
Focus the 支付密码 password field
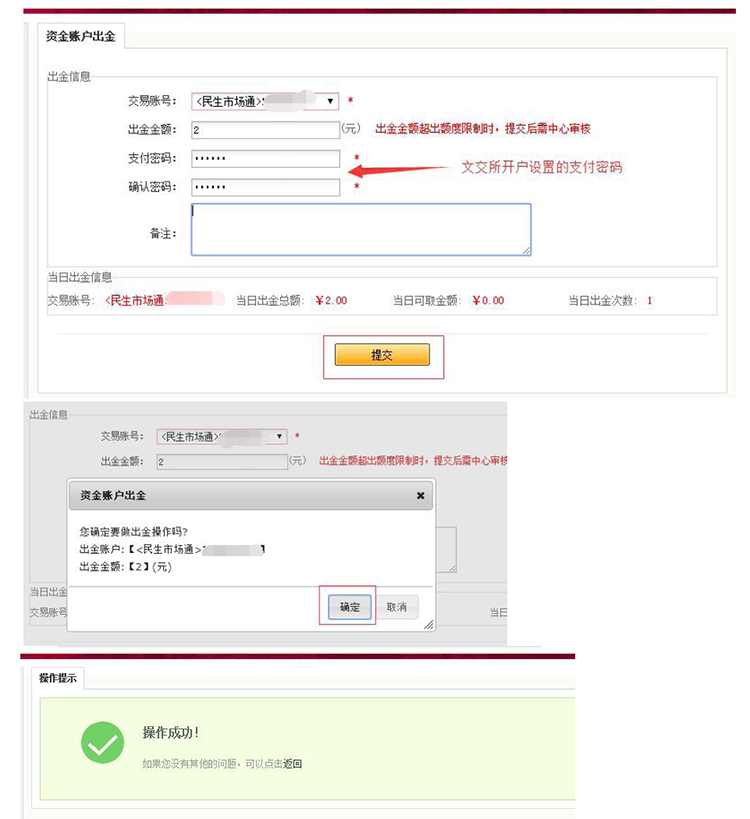[265, 159]
